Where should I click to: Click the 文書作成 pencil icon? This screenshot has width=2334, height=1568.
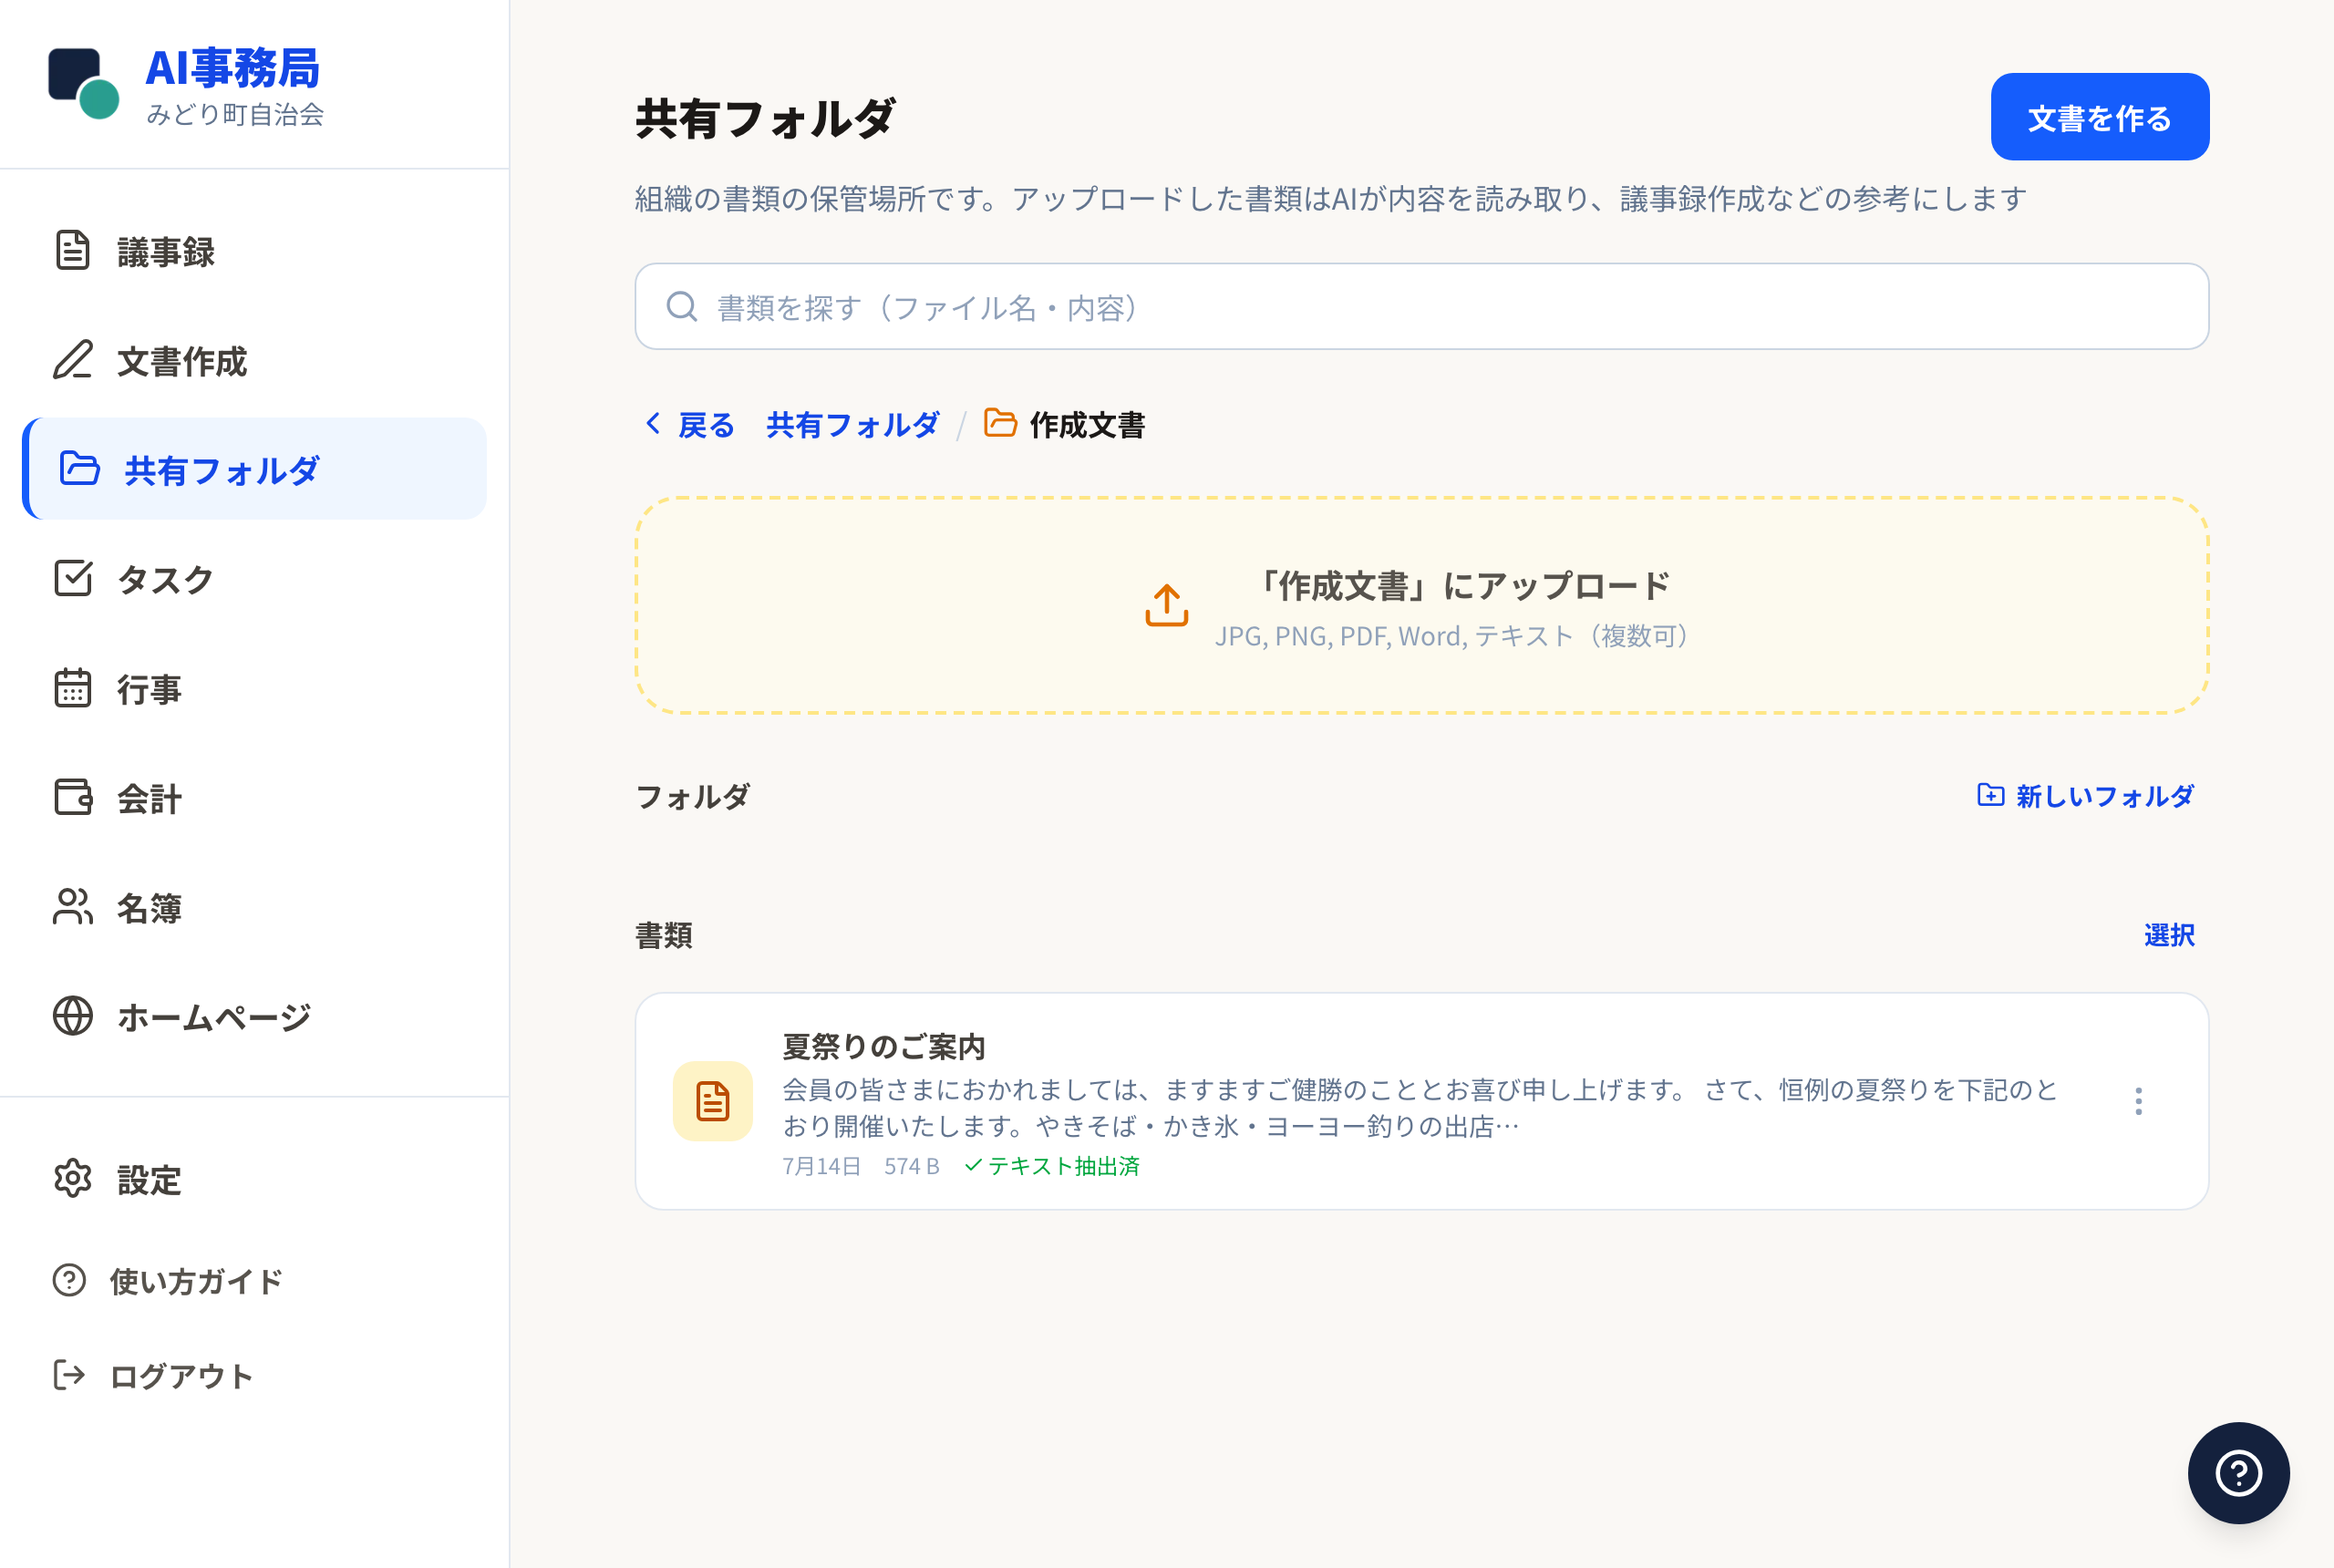pyautogui.click(x=72, y=360)
